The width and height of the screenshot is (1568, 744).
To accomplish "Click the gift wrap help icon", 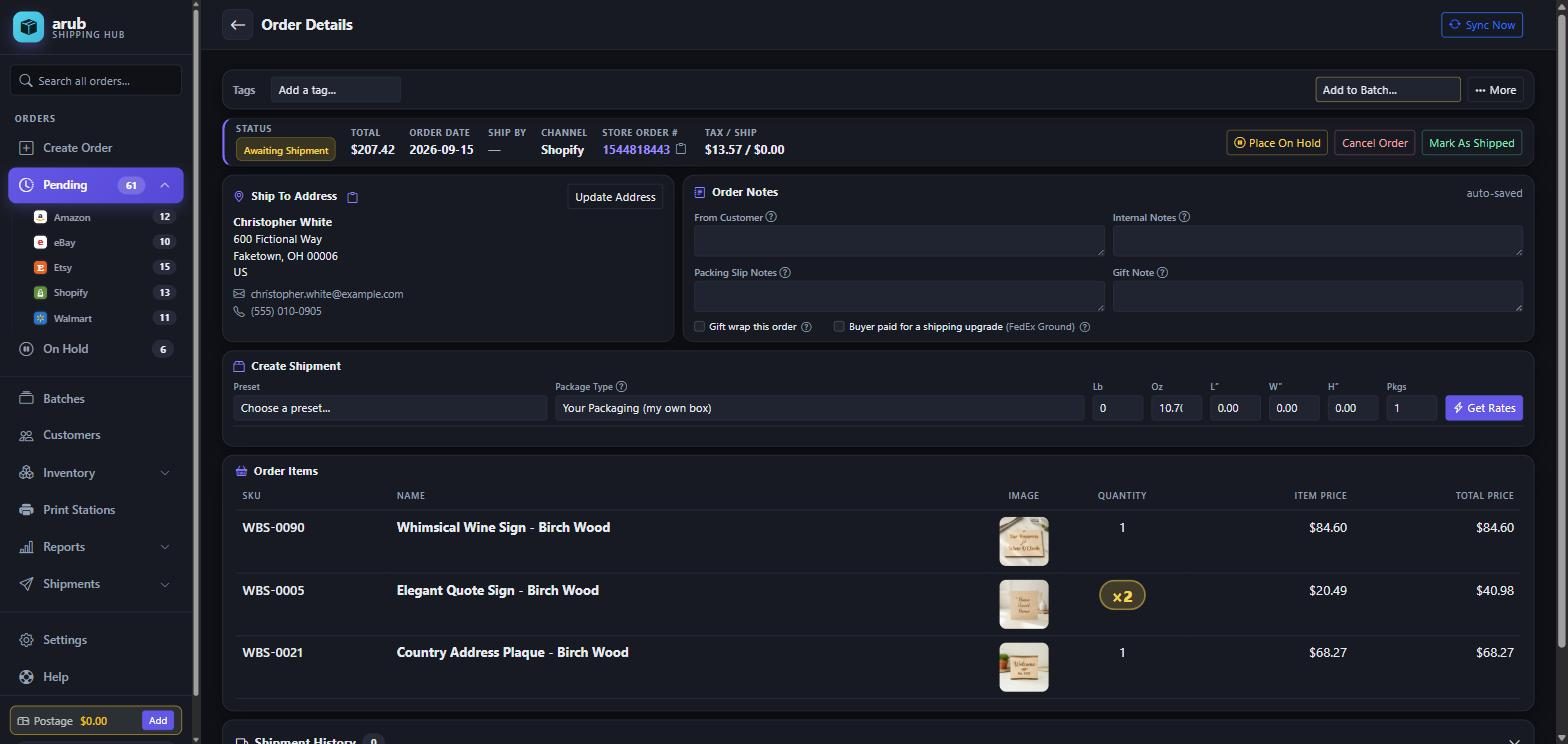I will 806,327.
